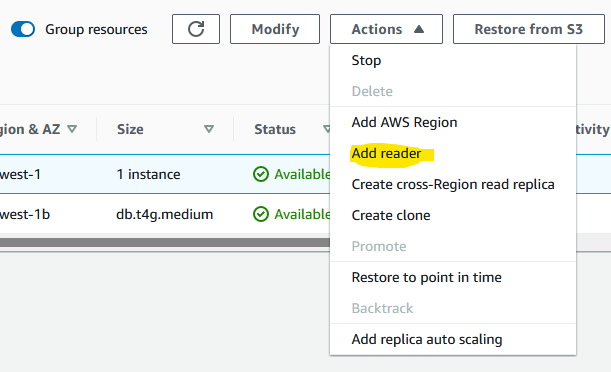611x372 pixels.
Task: Click the green check icon in 1 instance row
Action: point(261,174)
